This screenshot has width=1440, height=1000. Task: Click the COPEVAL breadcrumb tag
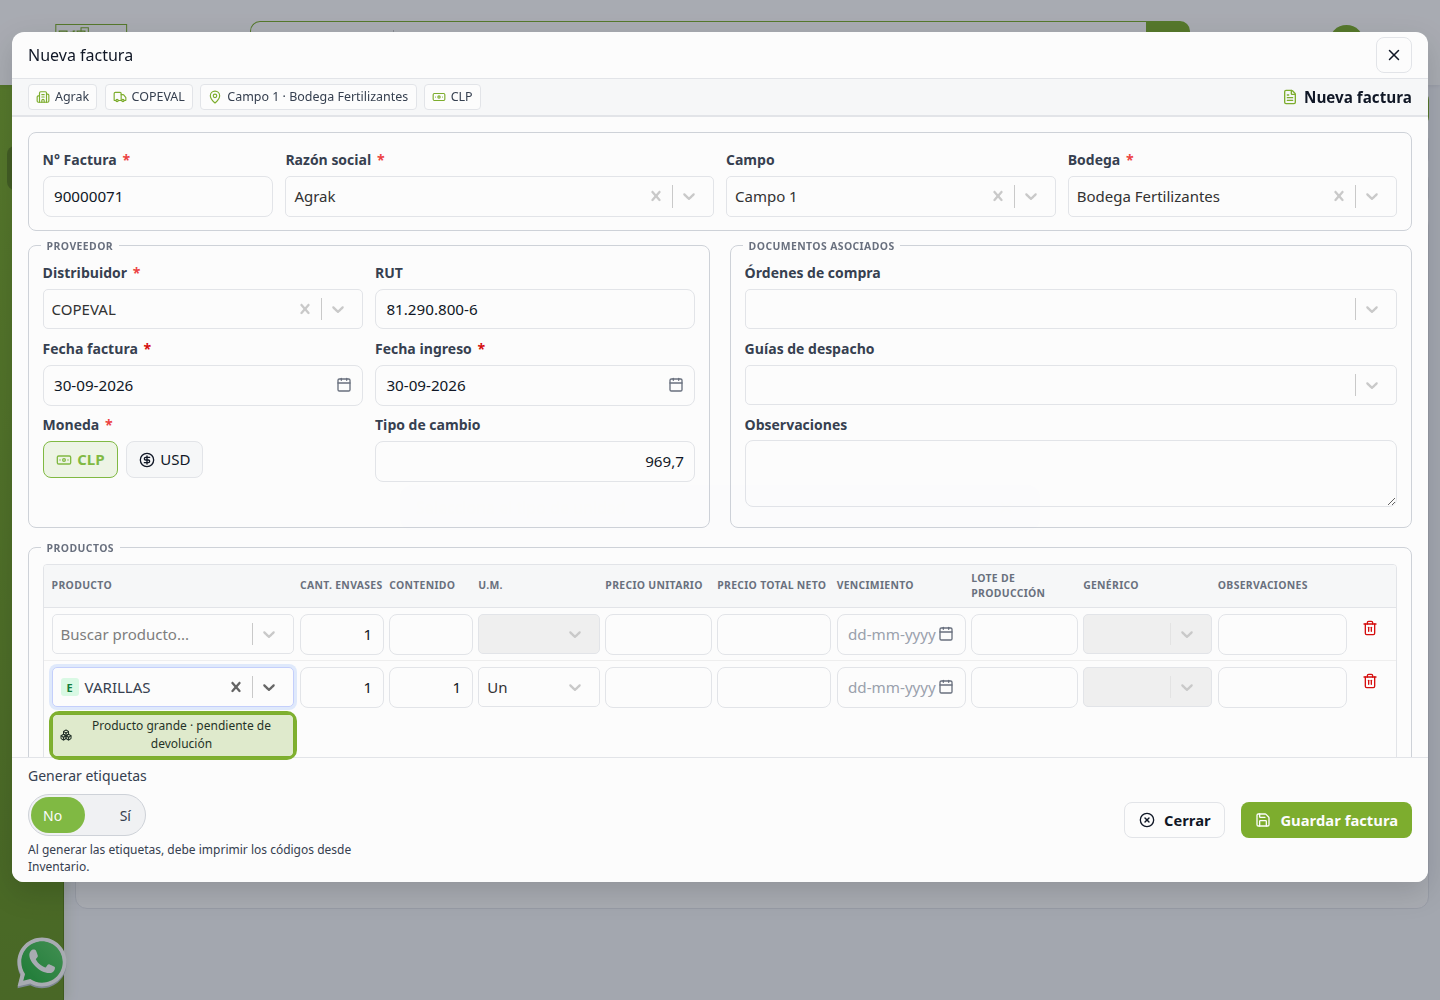[x=149, y=97]
